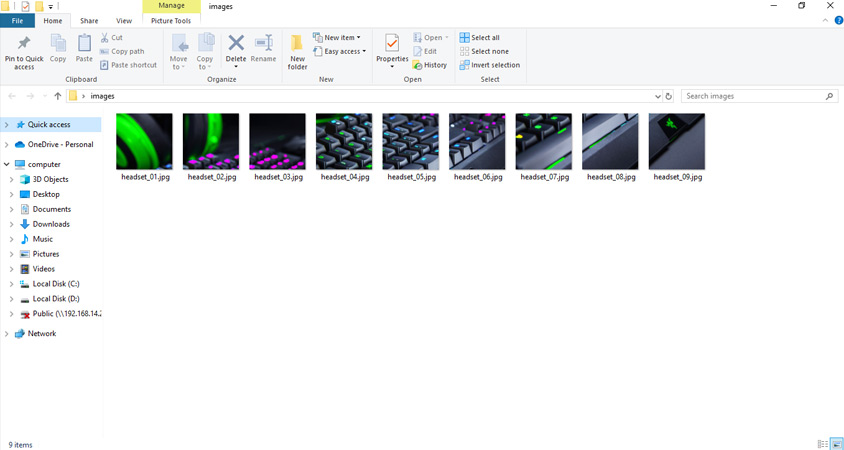This screenshot has height=450, width=844.
Task: Click the Paste icon in Clipboard group
Action: pyautogui.click(x=84, y=49)
